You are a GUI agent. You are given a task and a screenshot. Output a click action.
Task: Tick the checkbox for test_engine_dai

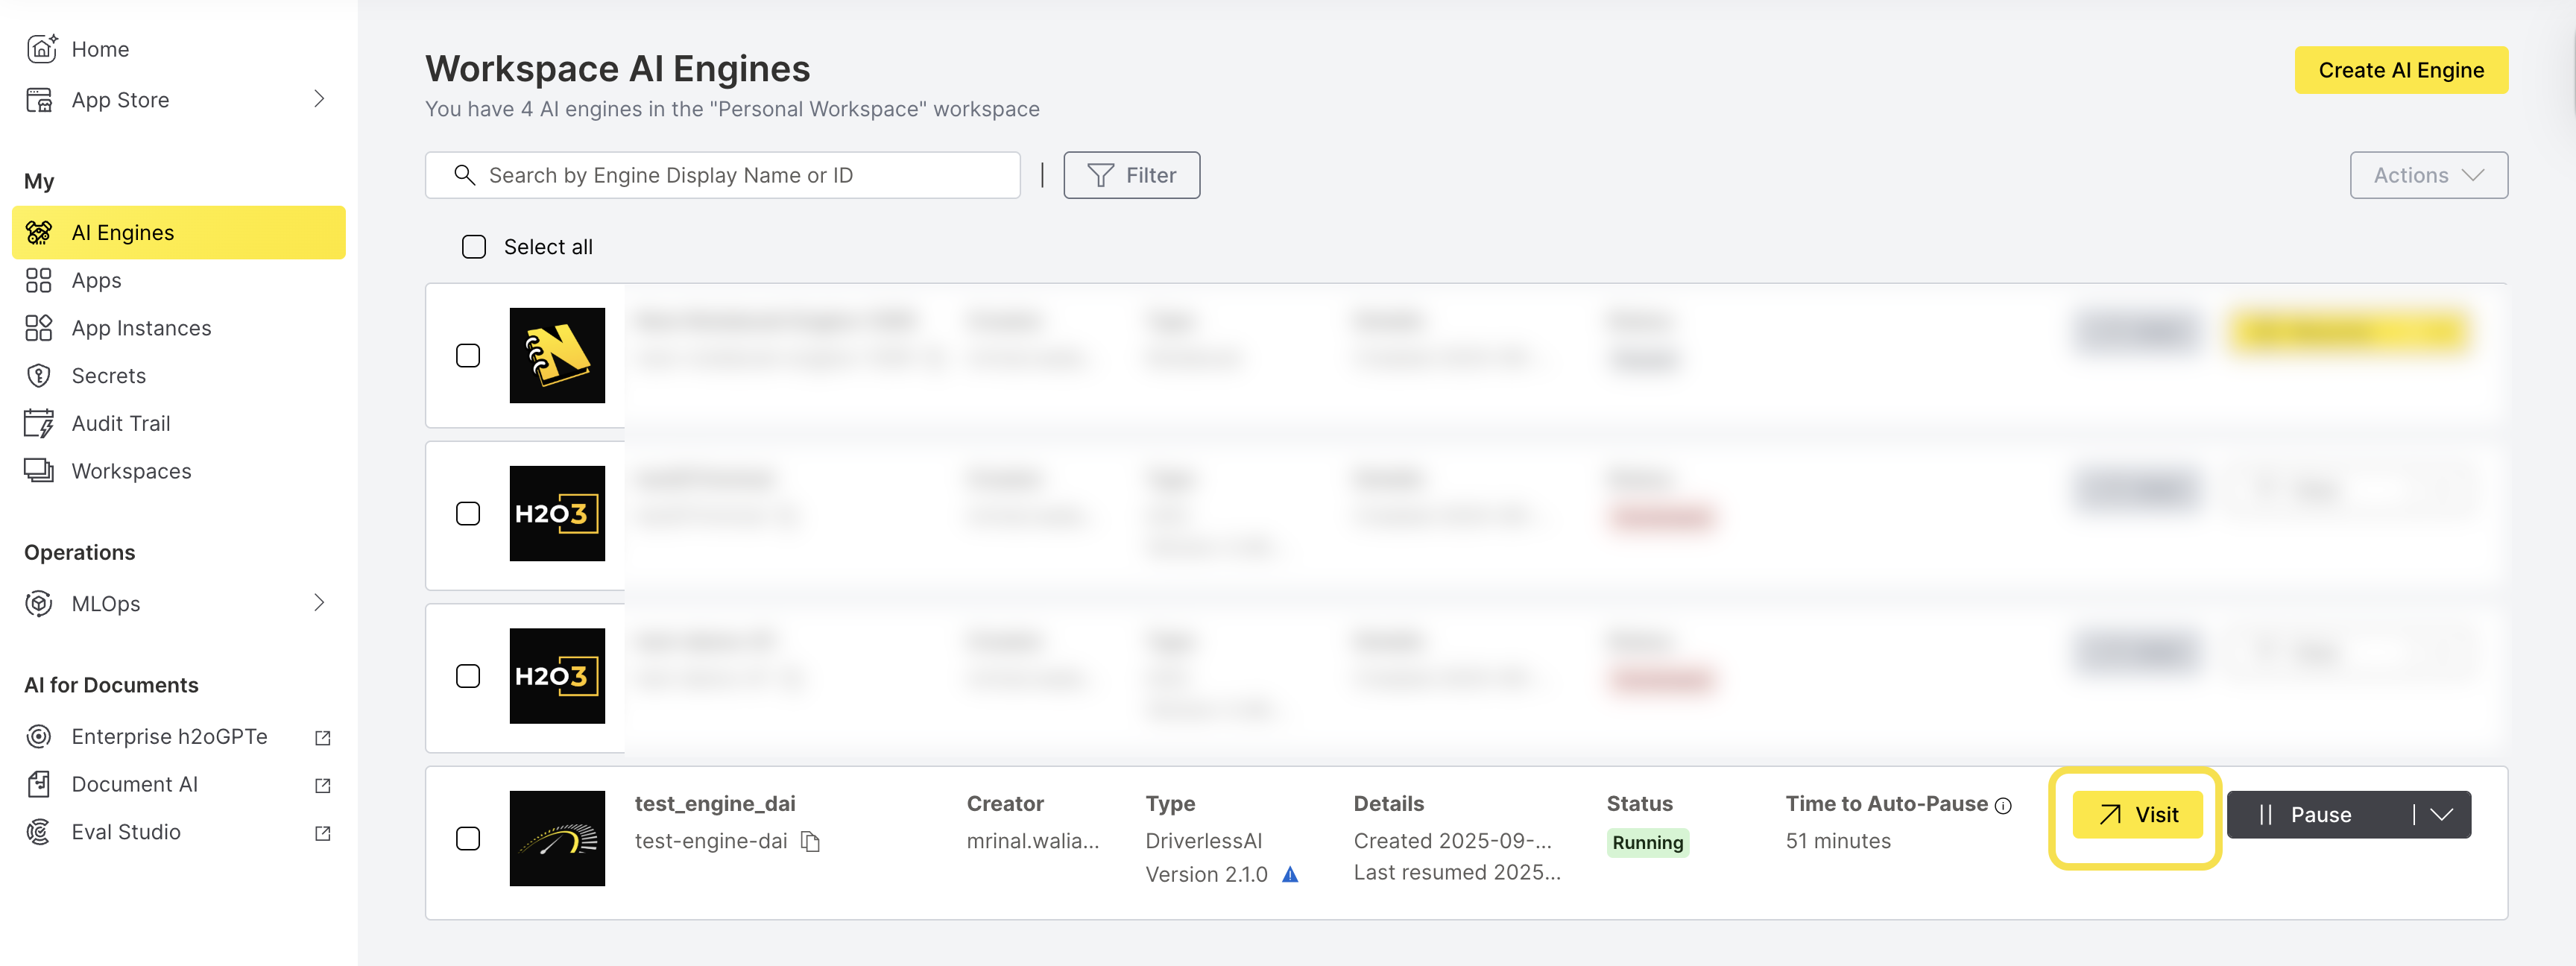tap(468, 838)
